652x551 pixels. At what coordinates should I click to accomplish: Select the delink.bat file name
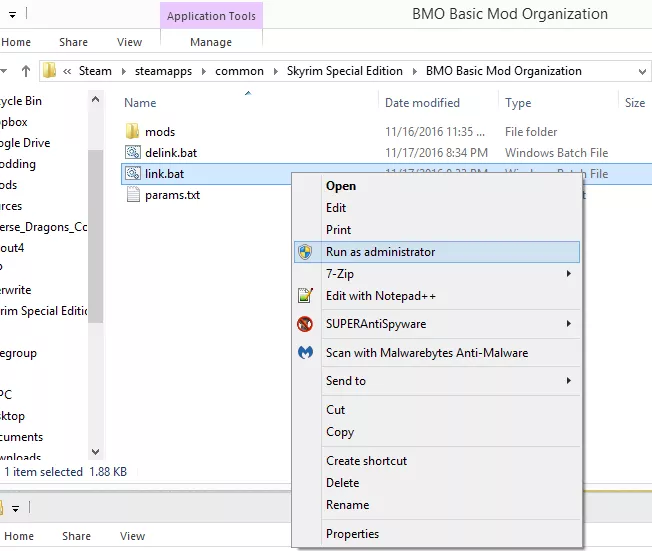(171, 153)
